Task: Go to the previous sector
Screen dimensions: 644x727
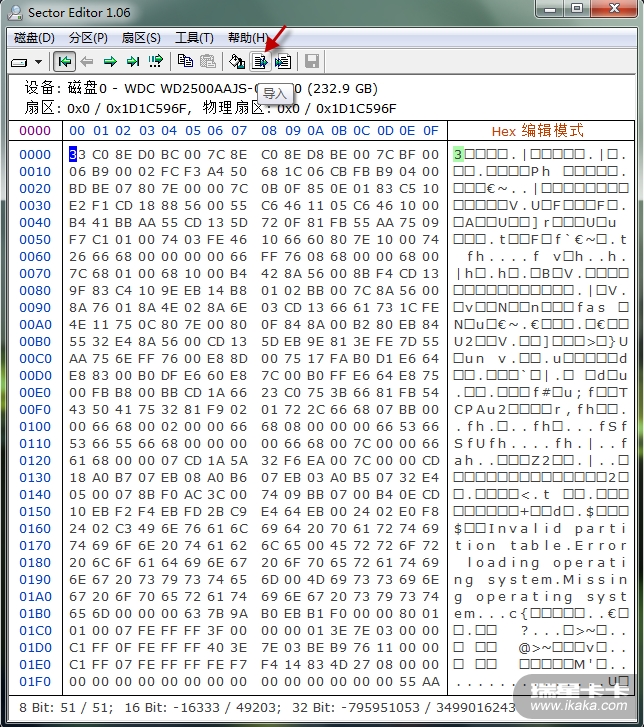Action: coord(87,61)
